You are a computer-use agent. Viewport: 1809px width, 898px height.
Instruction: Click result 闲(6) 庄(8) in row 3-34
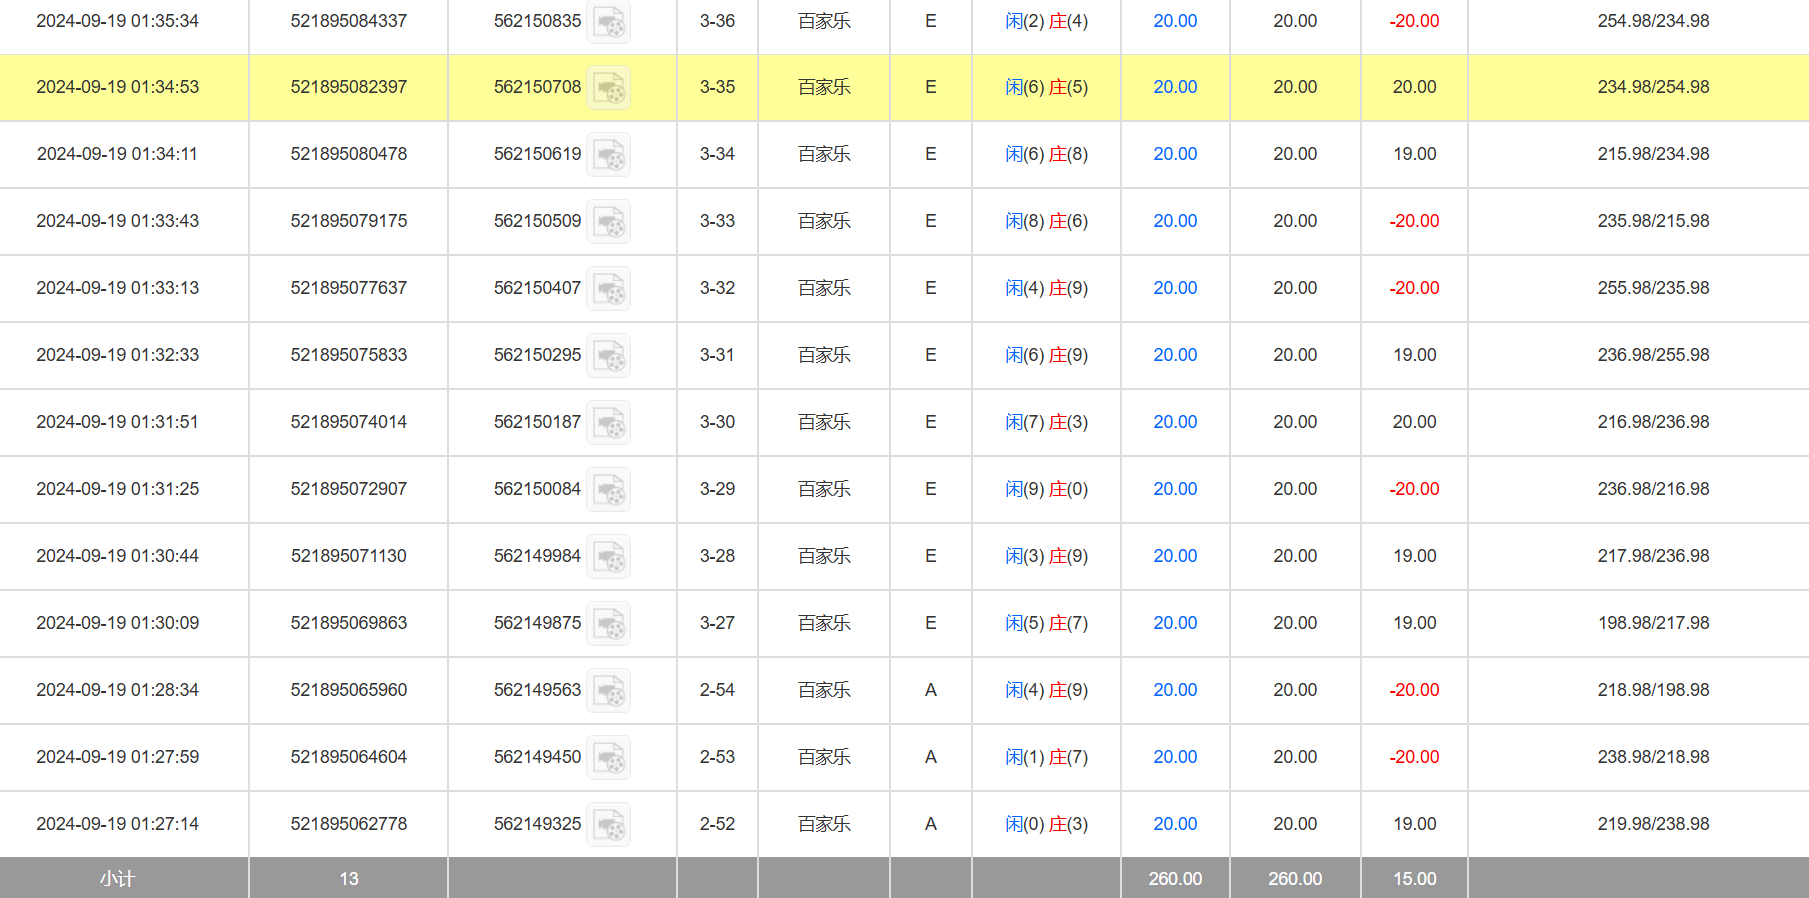click(x=1046, y=154)
